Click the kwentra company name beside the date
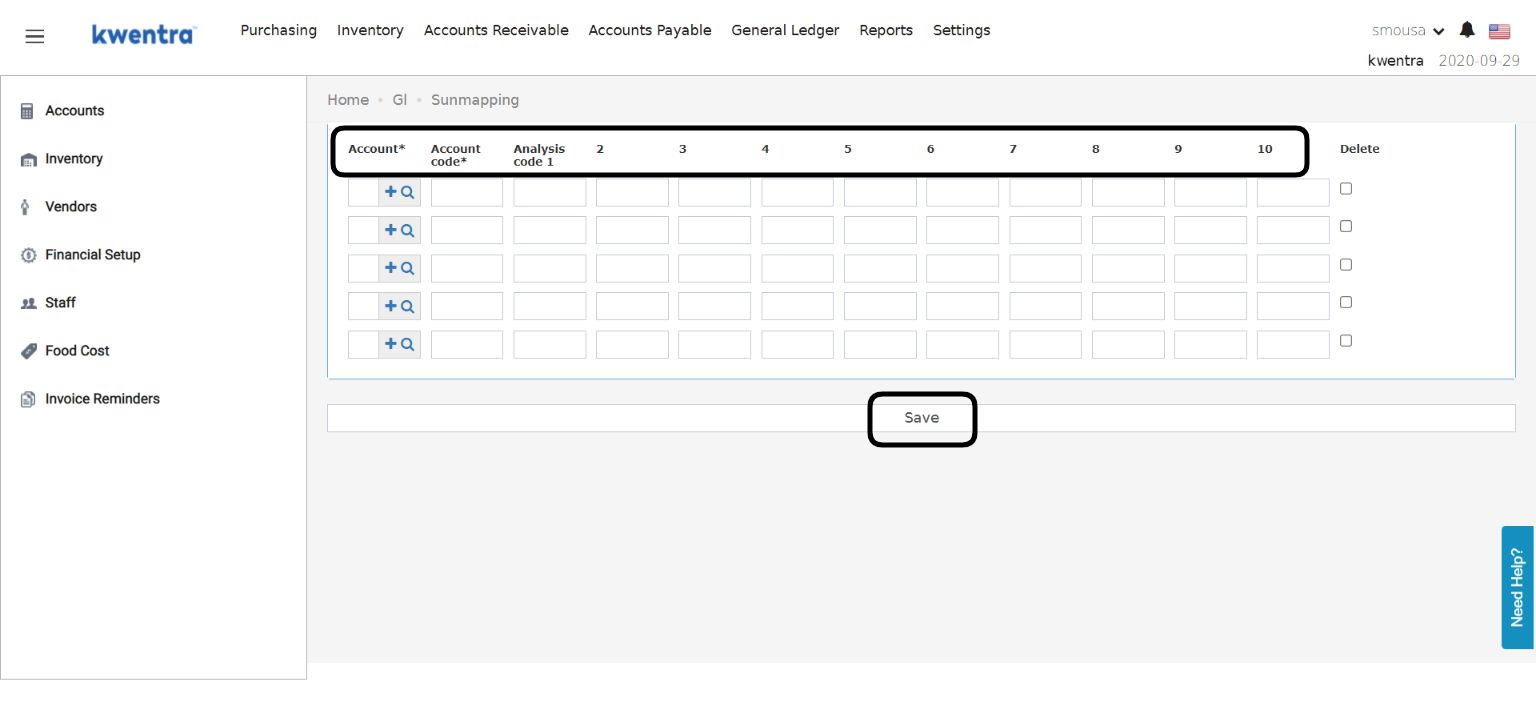 coord(1395,60)
